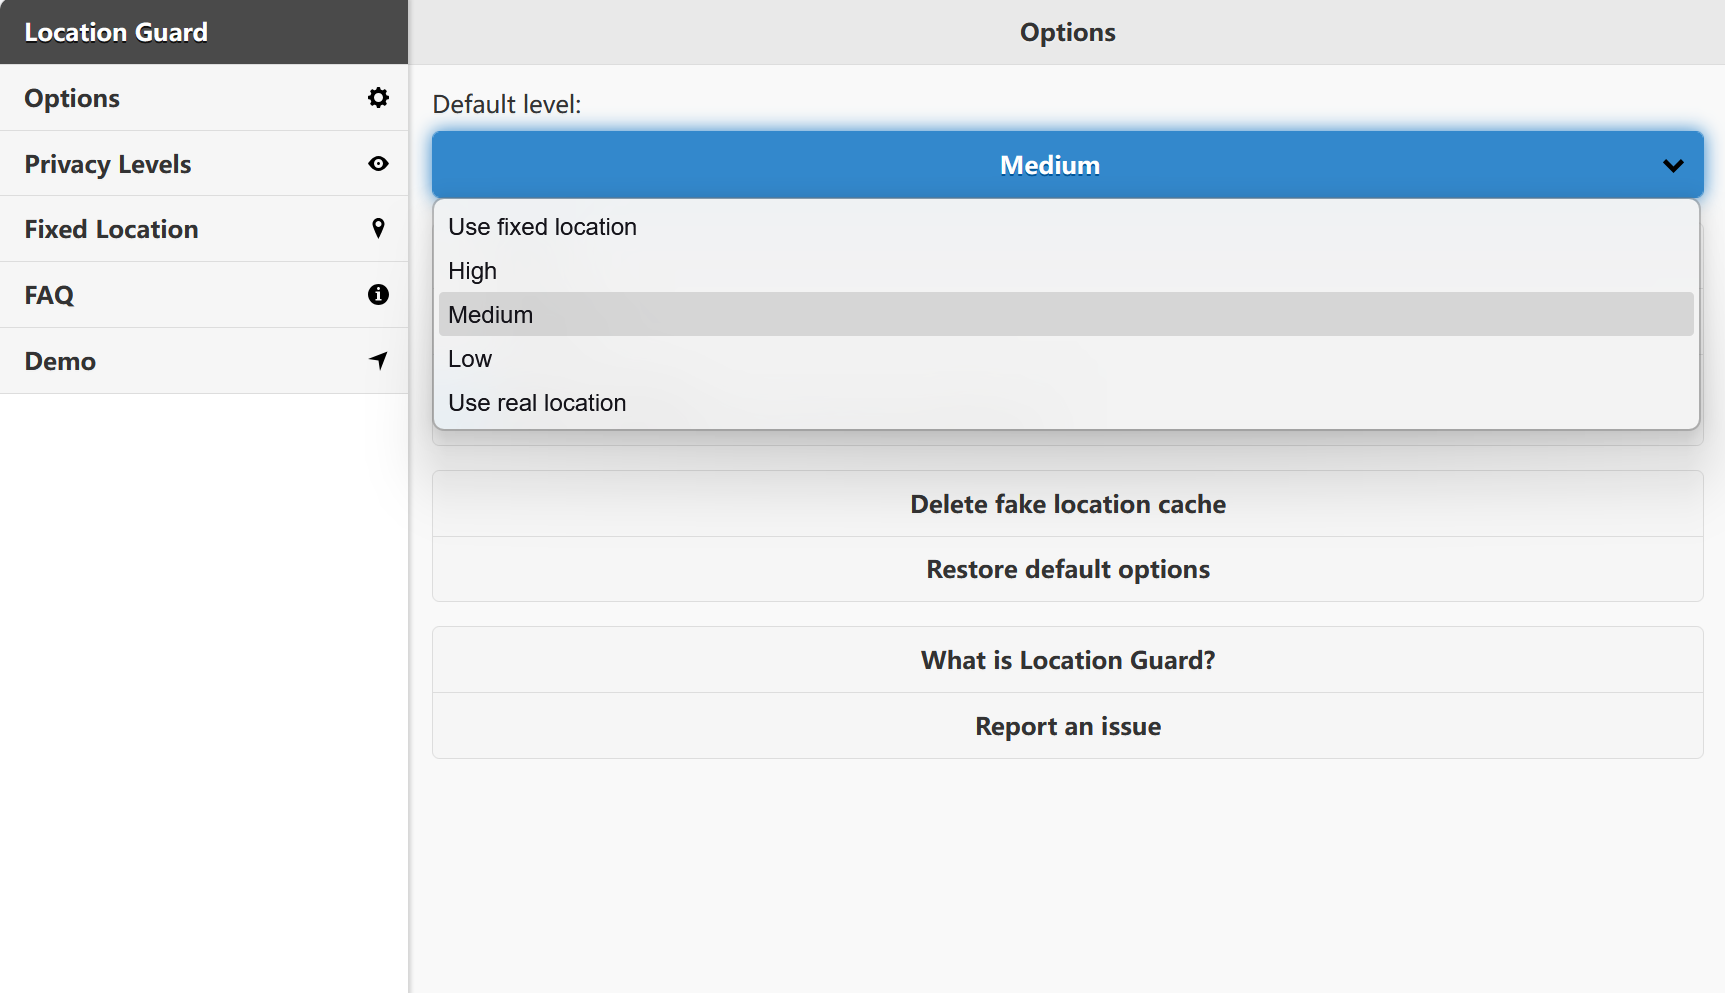Open the Privacy Levels page

click(107, 163)
